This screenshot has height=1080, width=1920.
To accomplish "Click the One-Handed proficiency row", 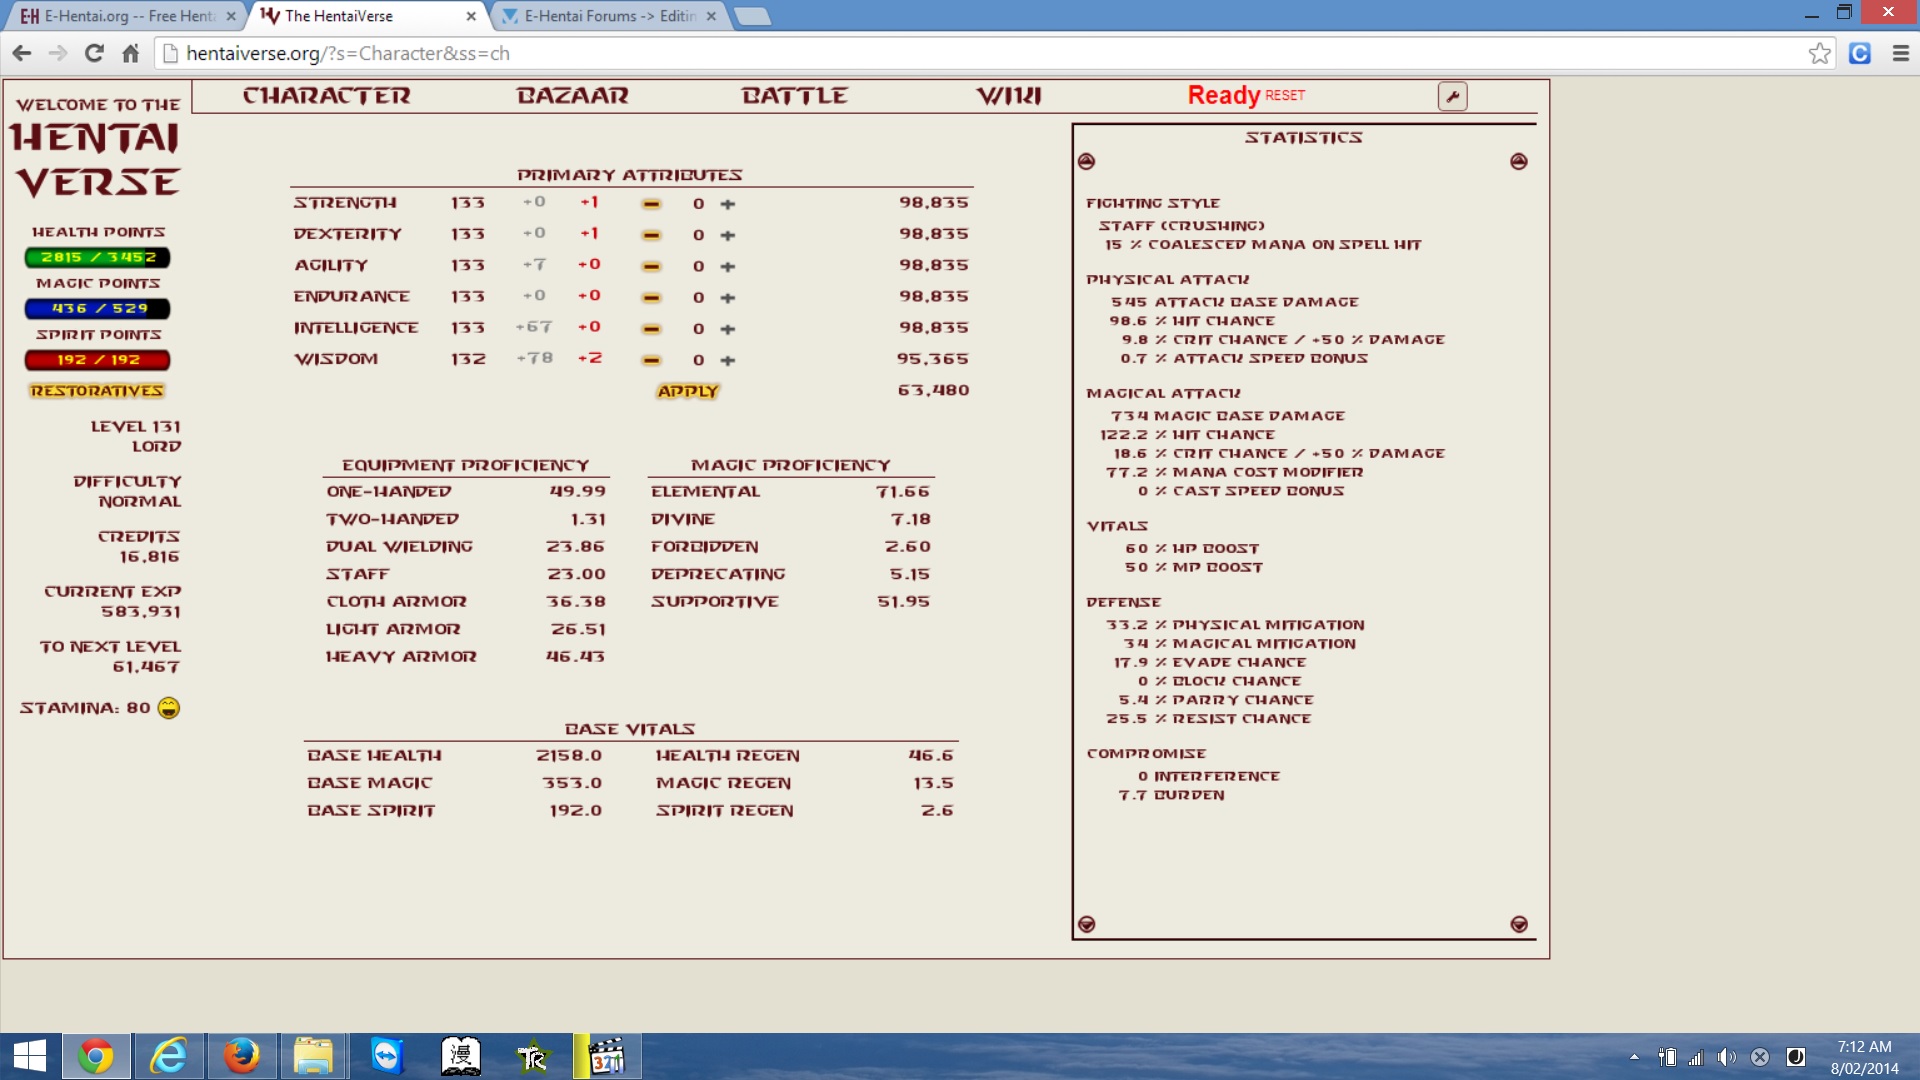I will click(466, 492).
